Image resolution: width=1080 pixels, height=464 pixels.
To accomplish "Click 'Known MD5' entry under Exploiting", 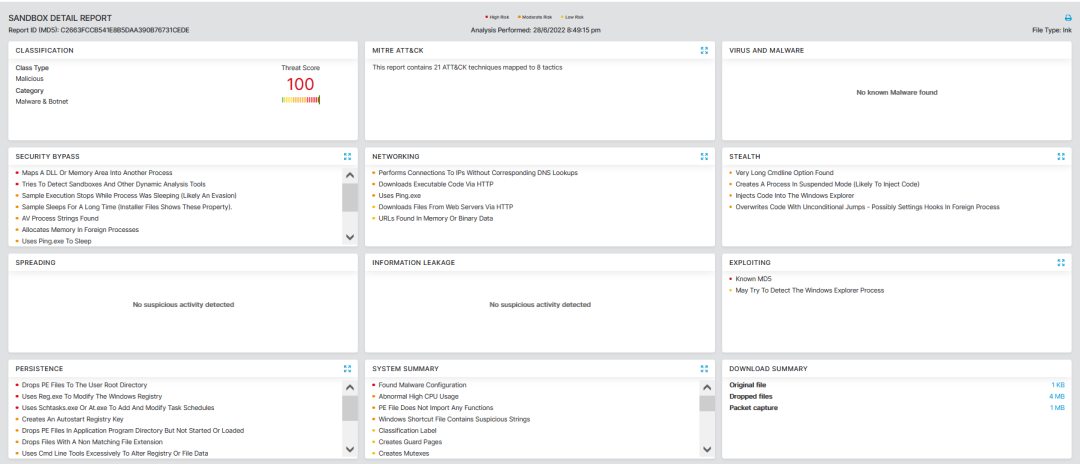I will (752, 279).
